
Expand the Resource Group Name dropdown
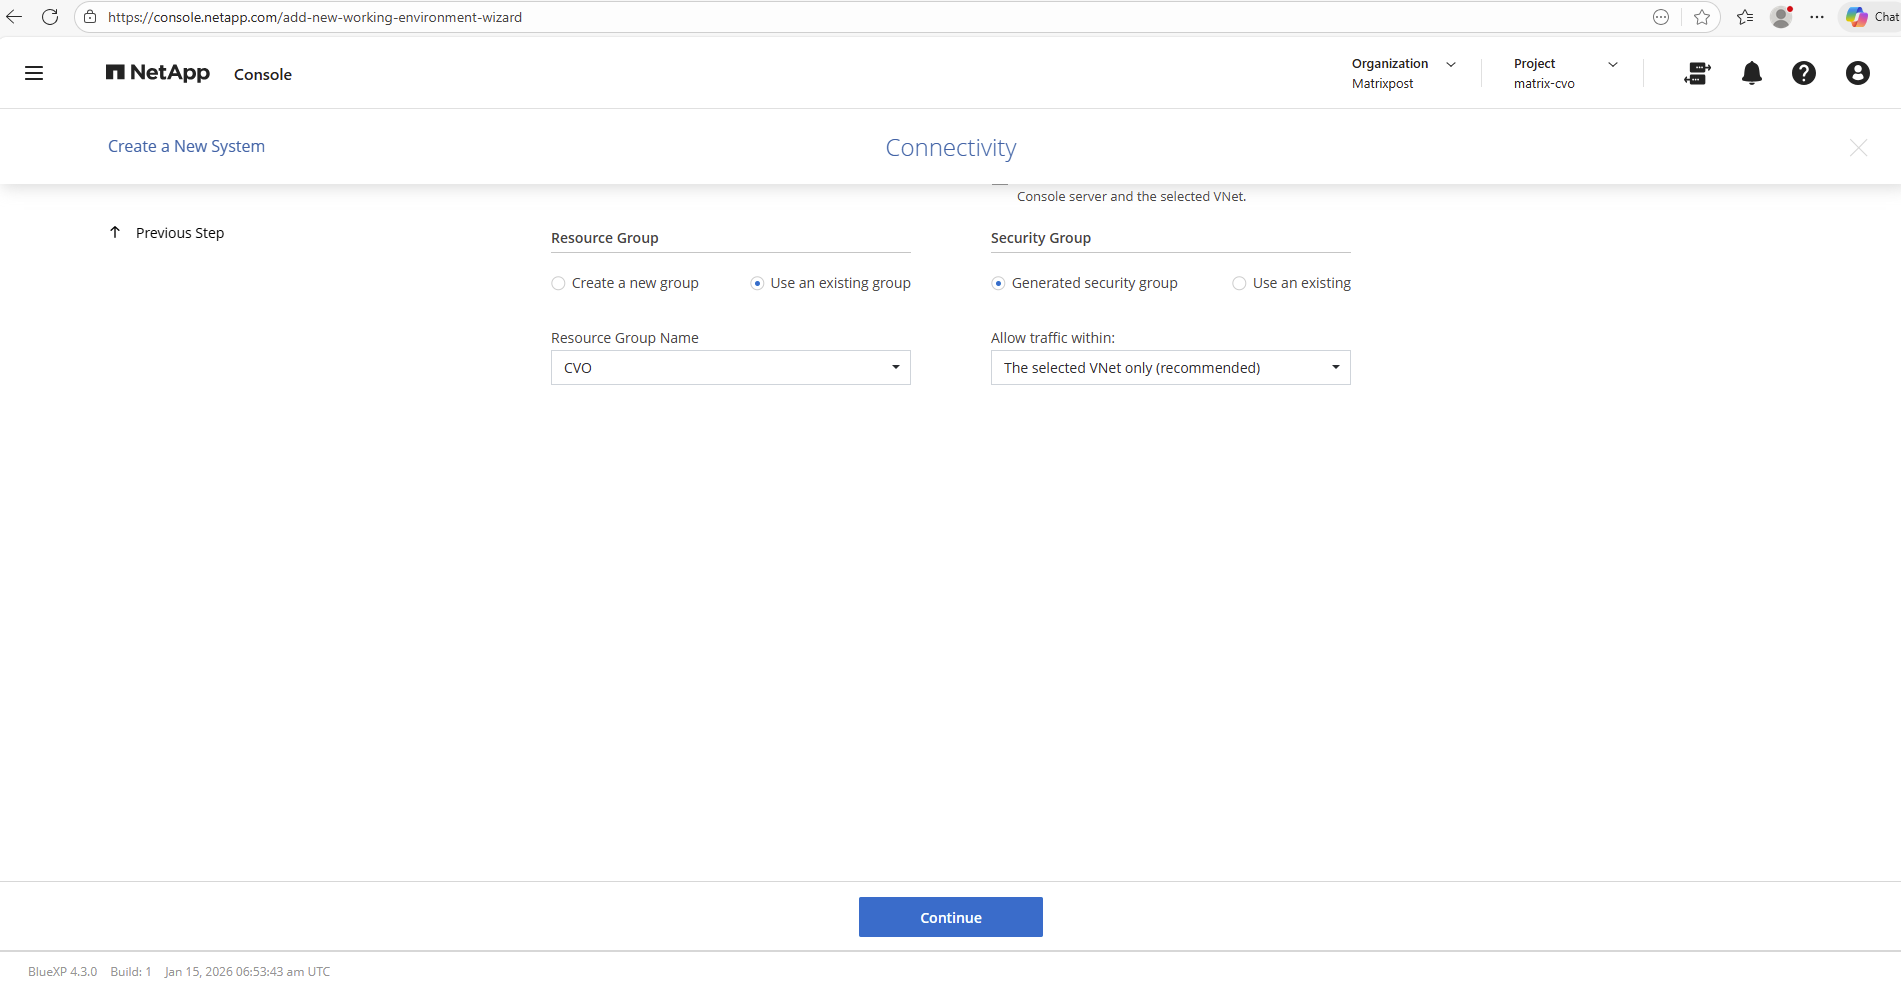(x=730, y=368)
